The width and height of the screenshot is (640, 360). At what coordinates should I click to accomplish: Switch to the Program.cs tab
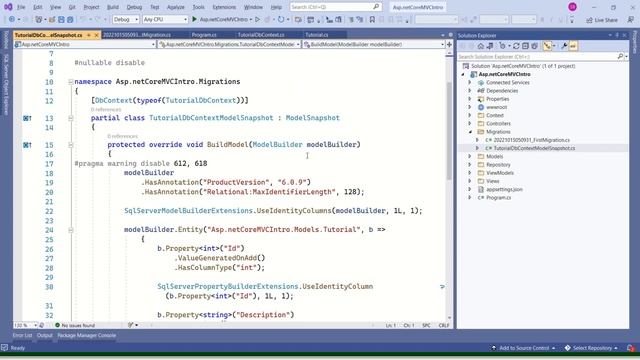tap(204, 35)
